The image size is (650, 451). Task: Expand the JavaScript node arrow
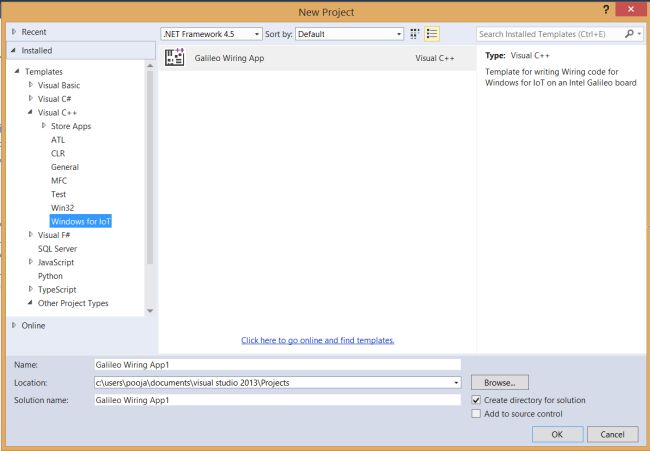point(31,262)
